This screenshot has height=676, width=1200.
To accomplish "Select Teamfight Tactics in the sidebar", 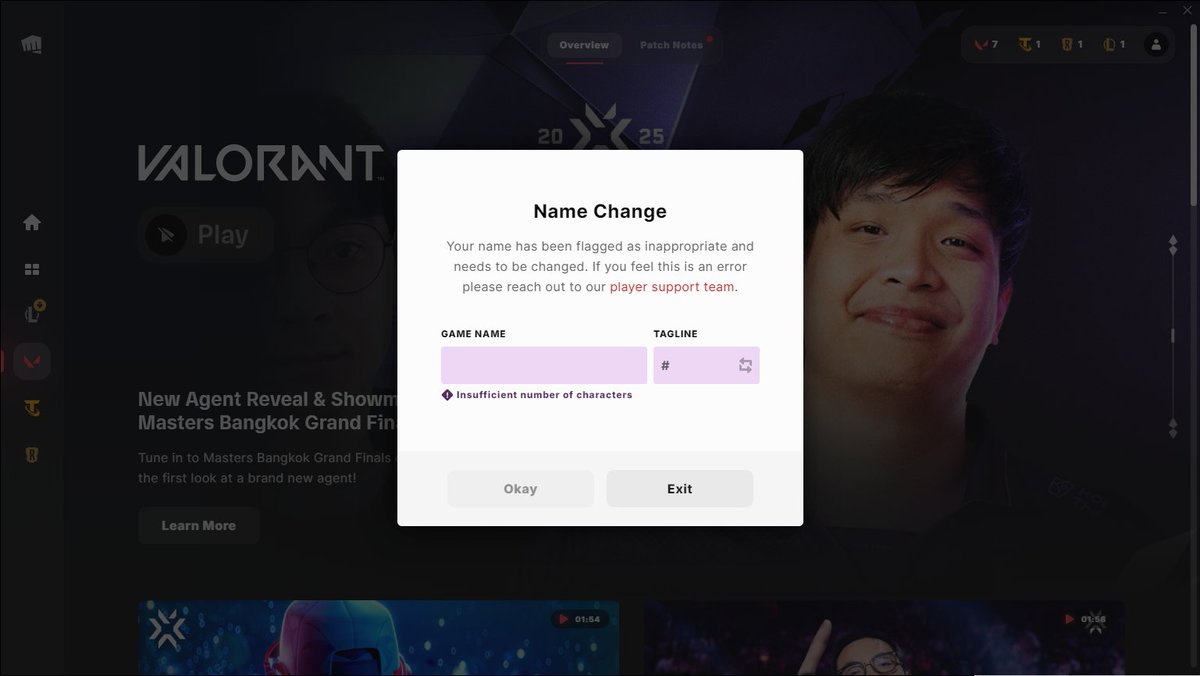I will tap(32, 408).
